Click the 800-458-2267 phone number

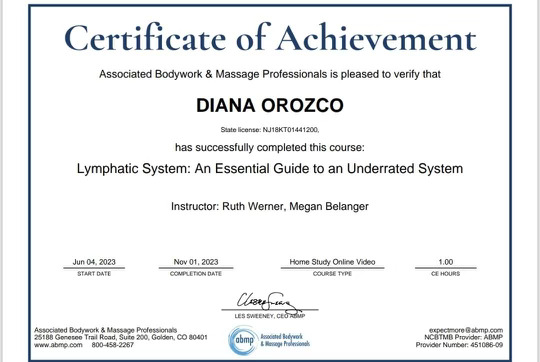click(113, 345)
